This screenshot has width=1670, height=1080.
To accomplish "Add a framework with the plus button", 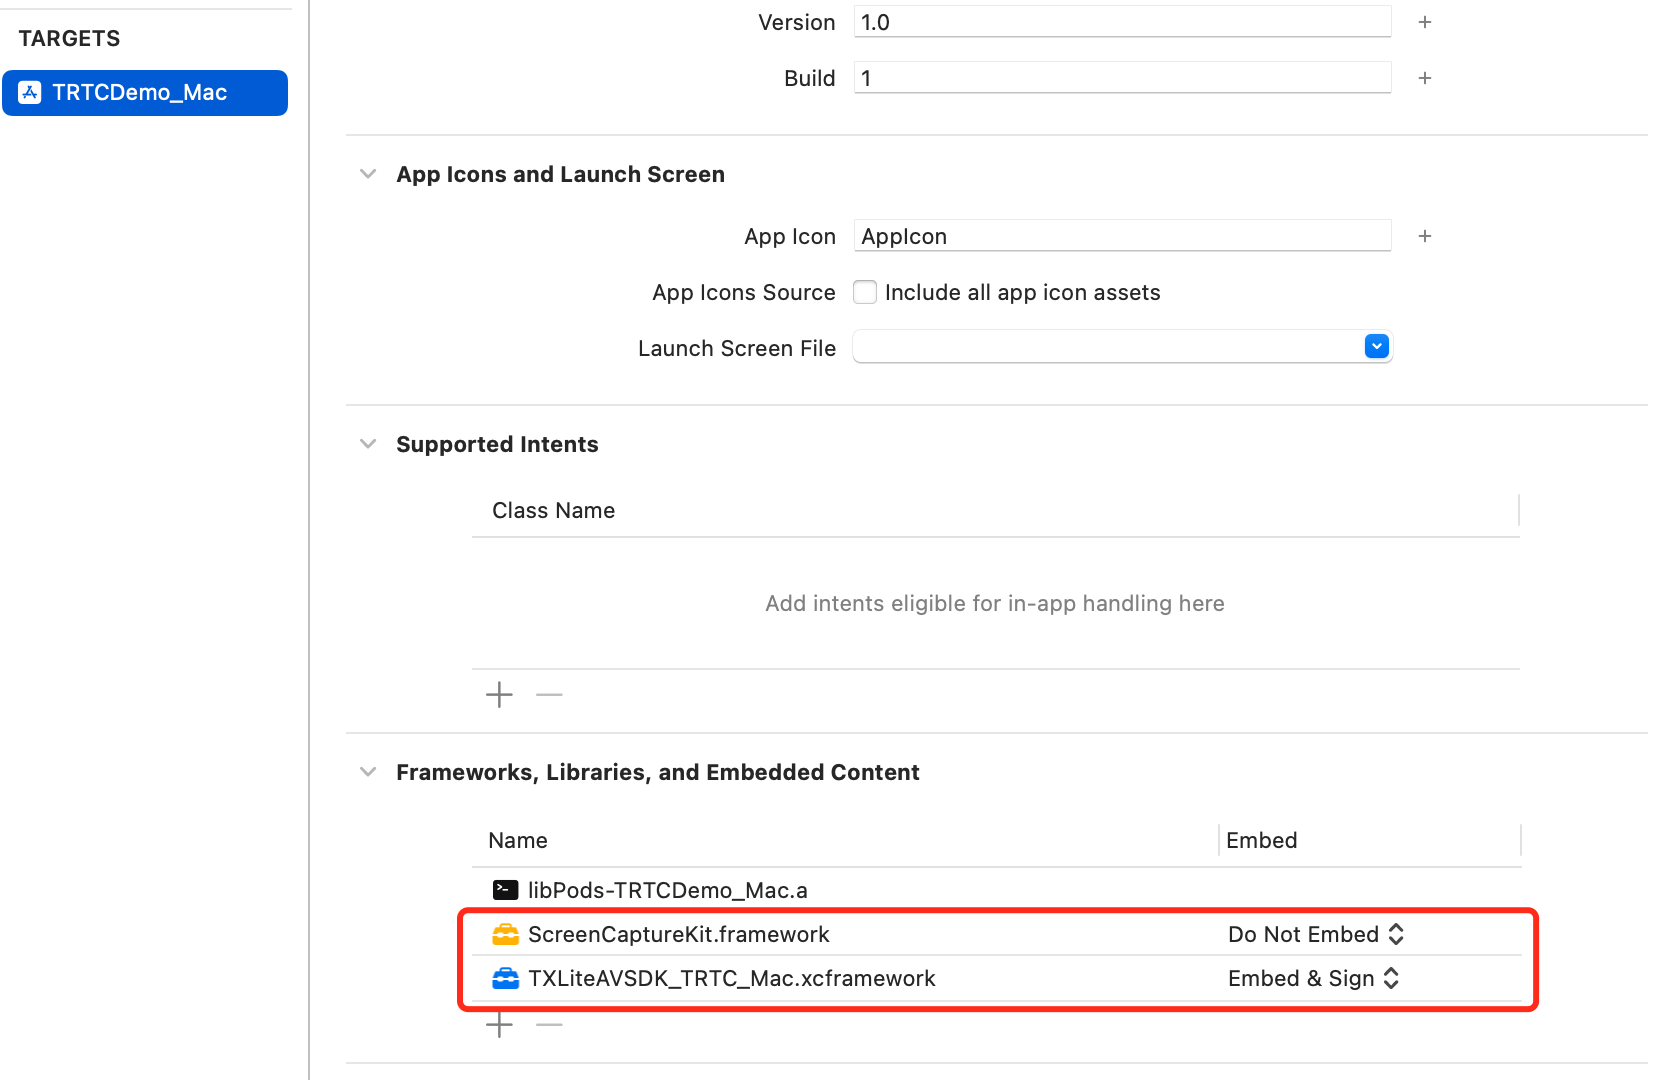I will (x=499, y=1025).
